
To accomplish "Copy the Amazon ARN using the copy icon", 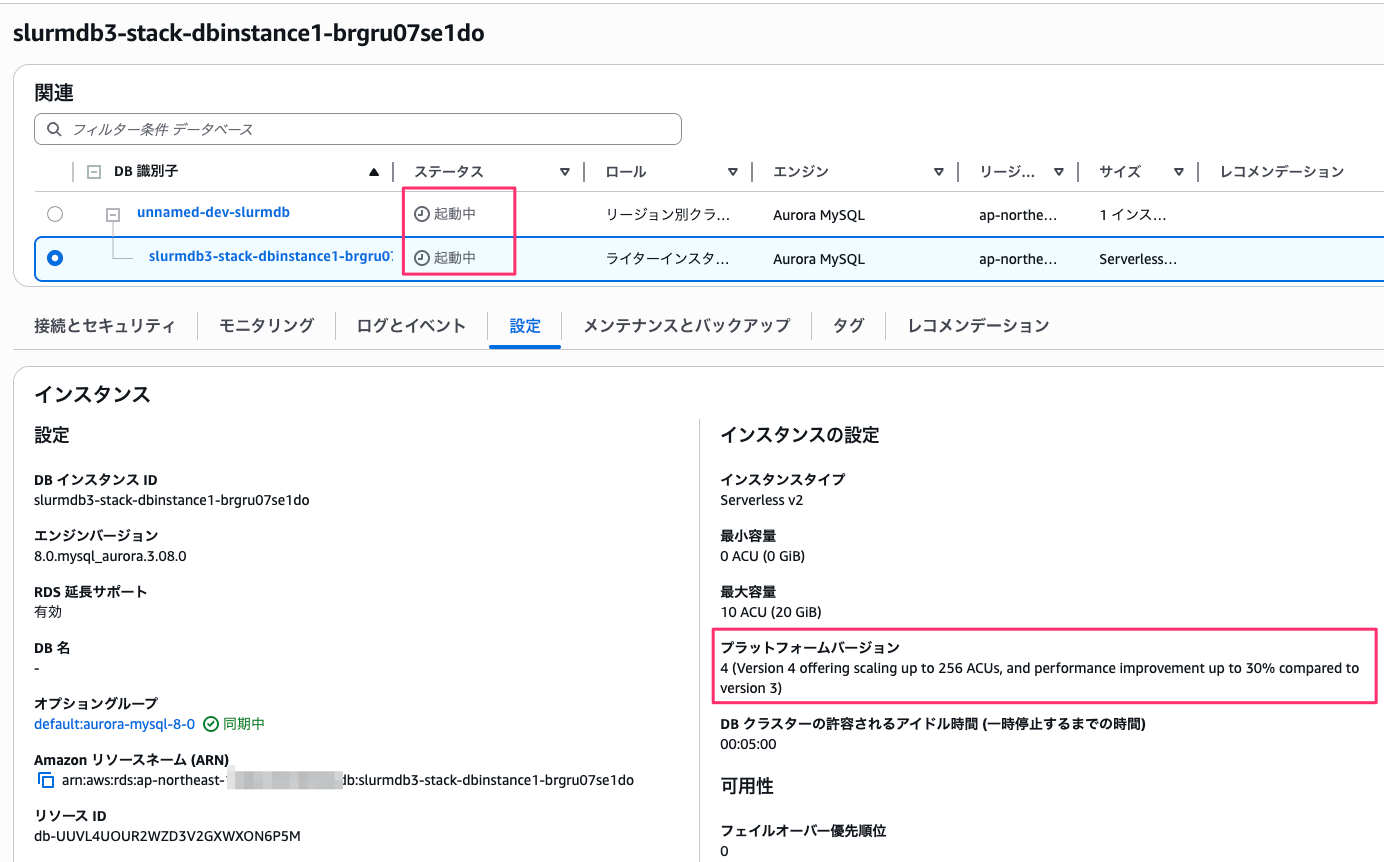I will tap(44, 780).
